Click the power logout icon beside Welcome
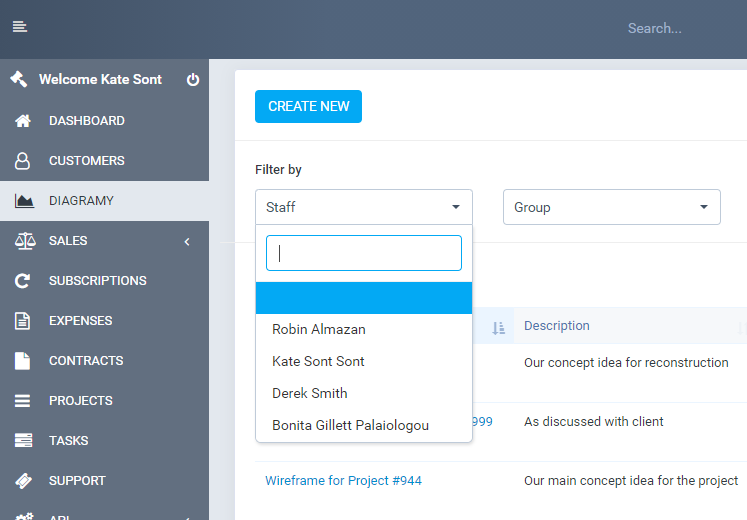The width and height of the screenshot is (747, 520). coord(193,80)
